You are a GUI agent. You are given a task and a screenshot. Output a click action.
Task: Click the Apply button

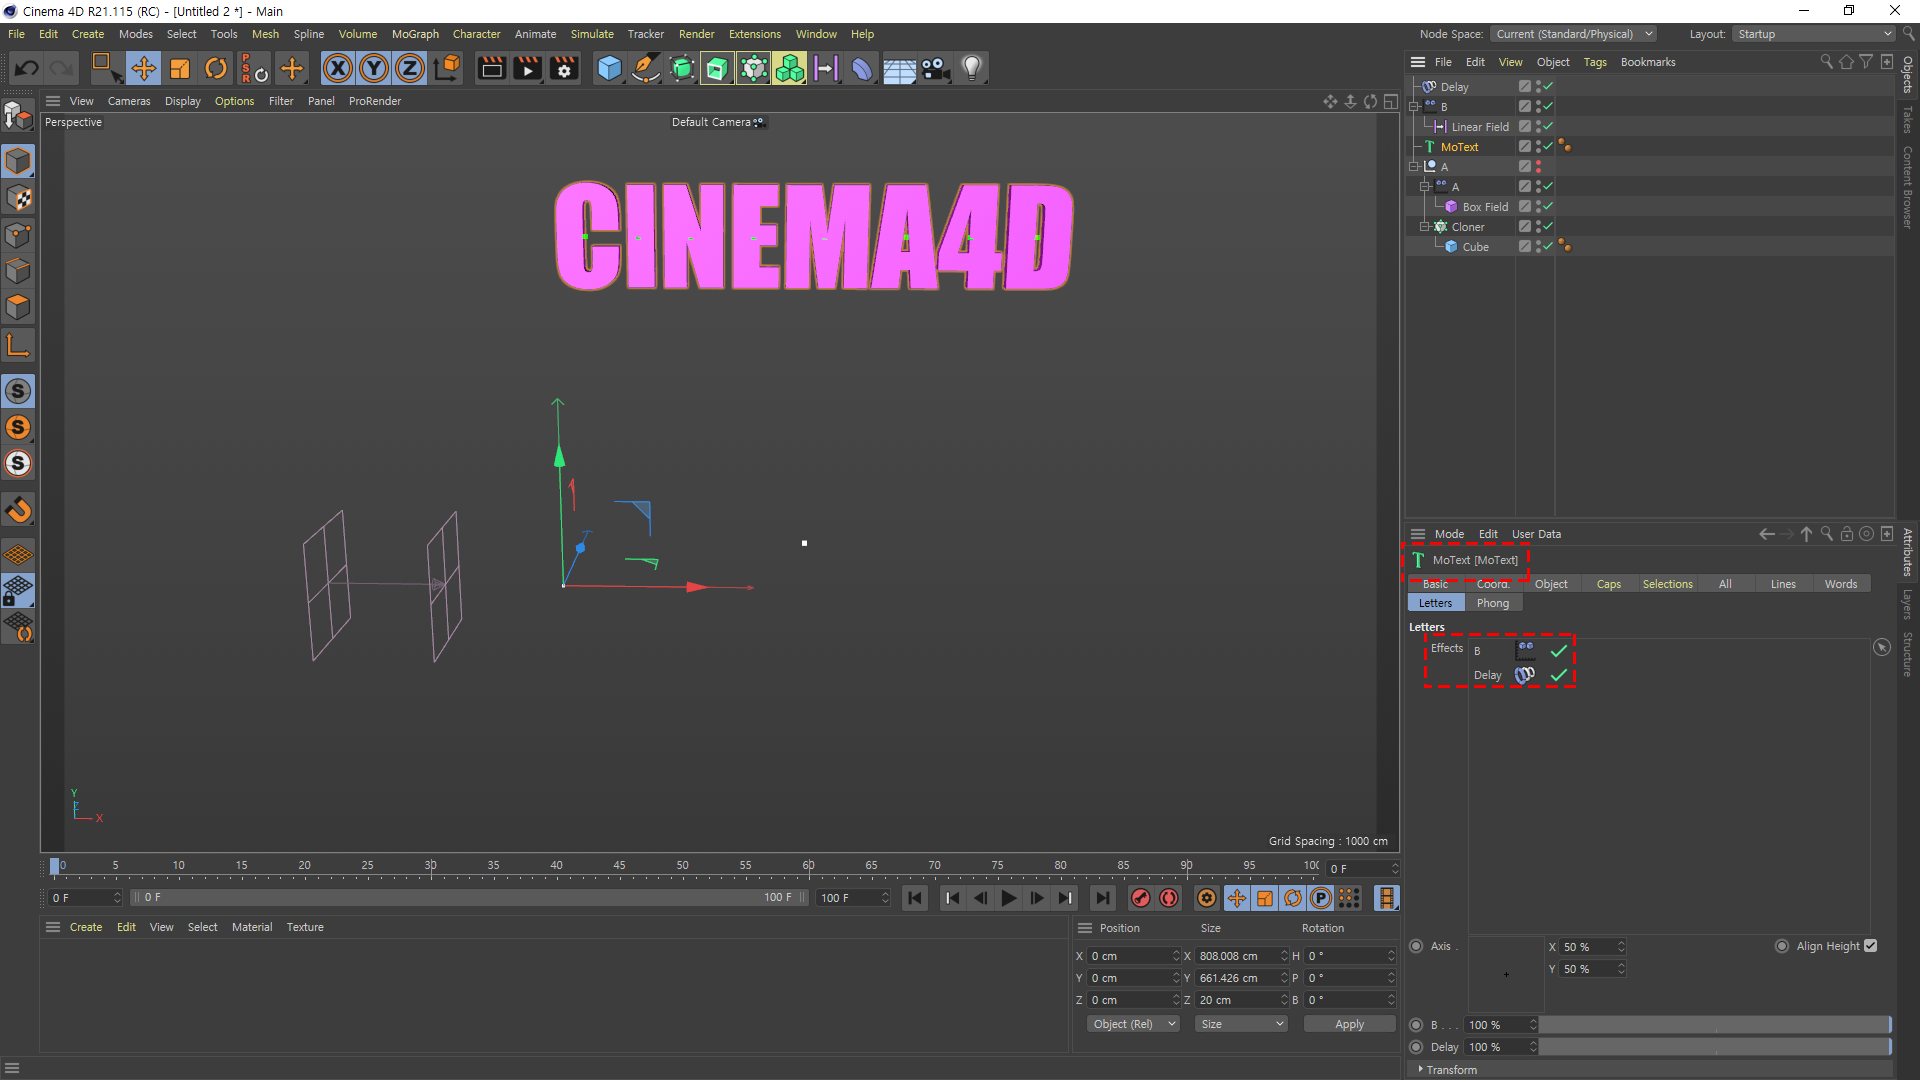[x=1348, y=1024]
